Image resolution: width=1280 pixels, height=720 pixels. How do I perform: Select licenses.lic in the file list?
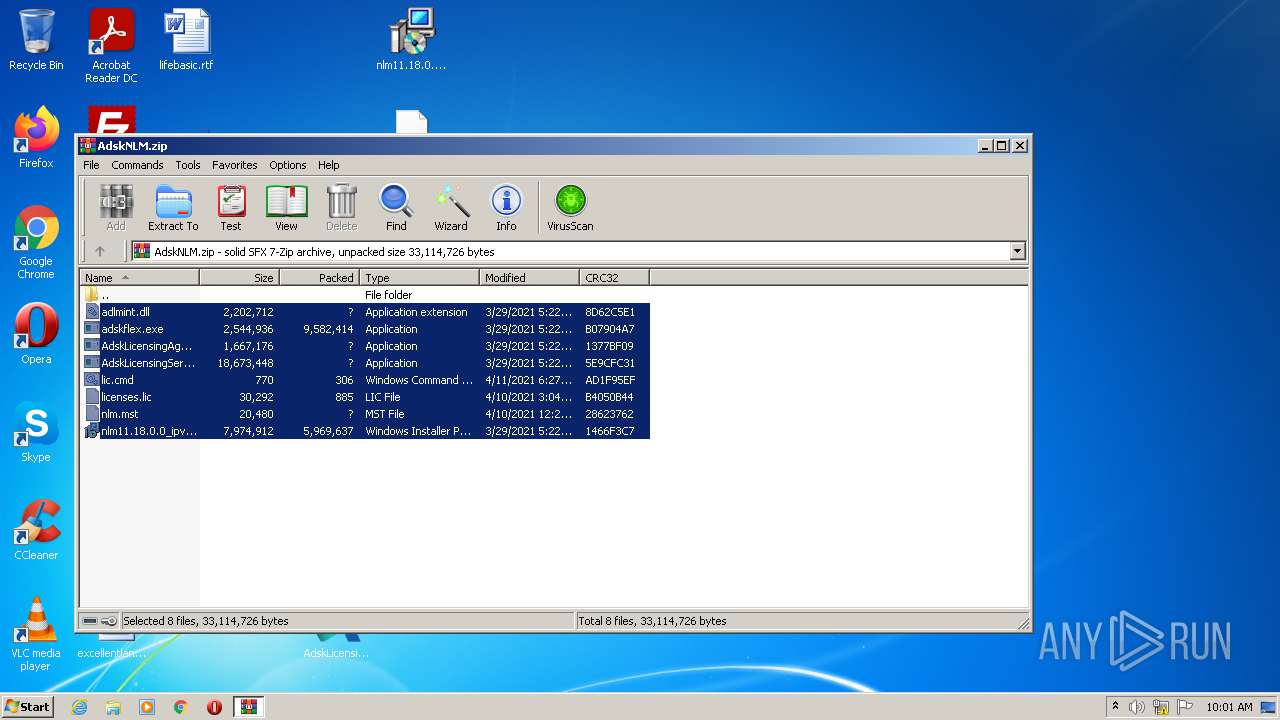click(x=365, y=397)
